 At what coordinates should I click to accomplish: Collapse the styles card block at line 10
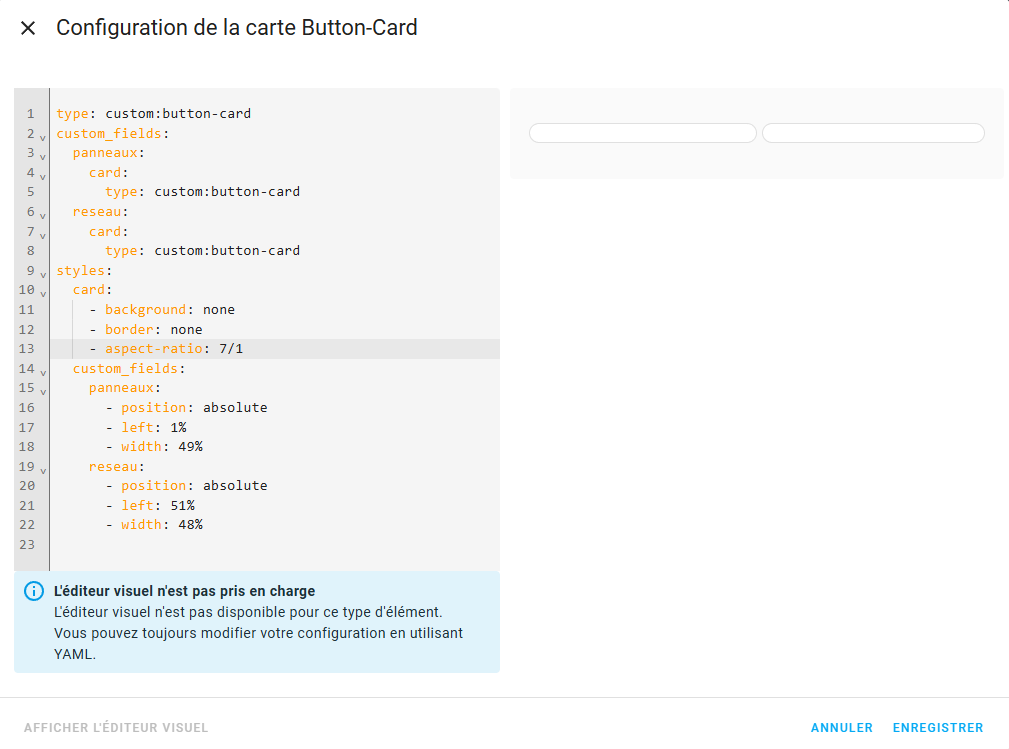point(42,293)
